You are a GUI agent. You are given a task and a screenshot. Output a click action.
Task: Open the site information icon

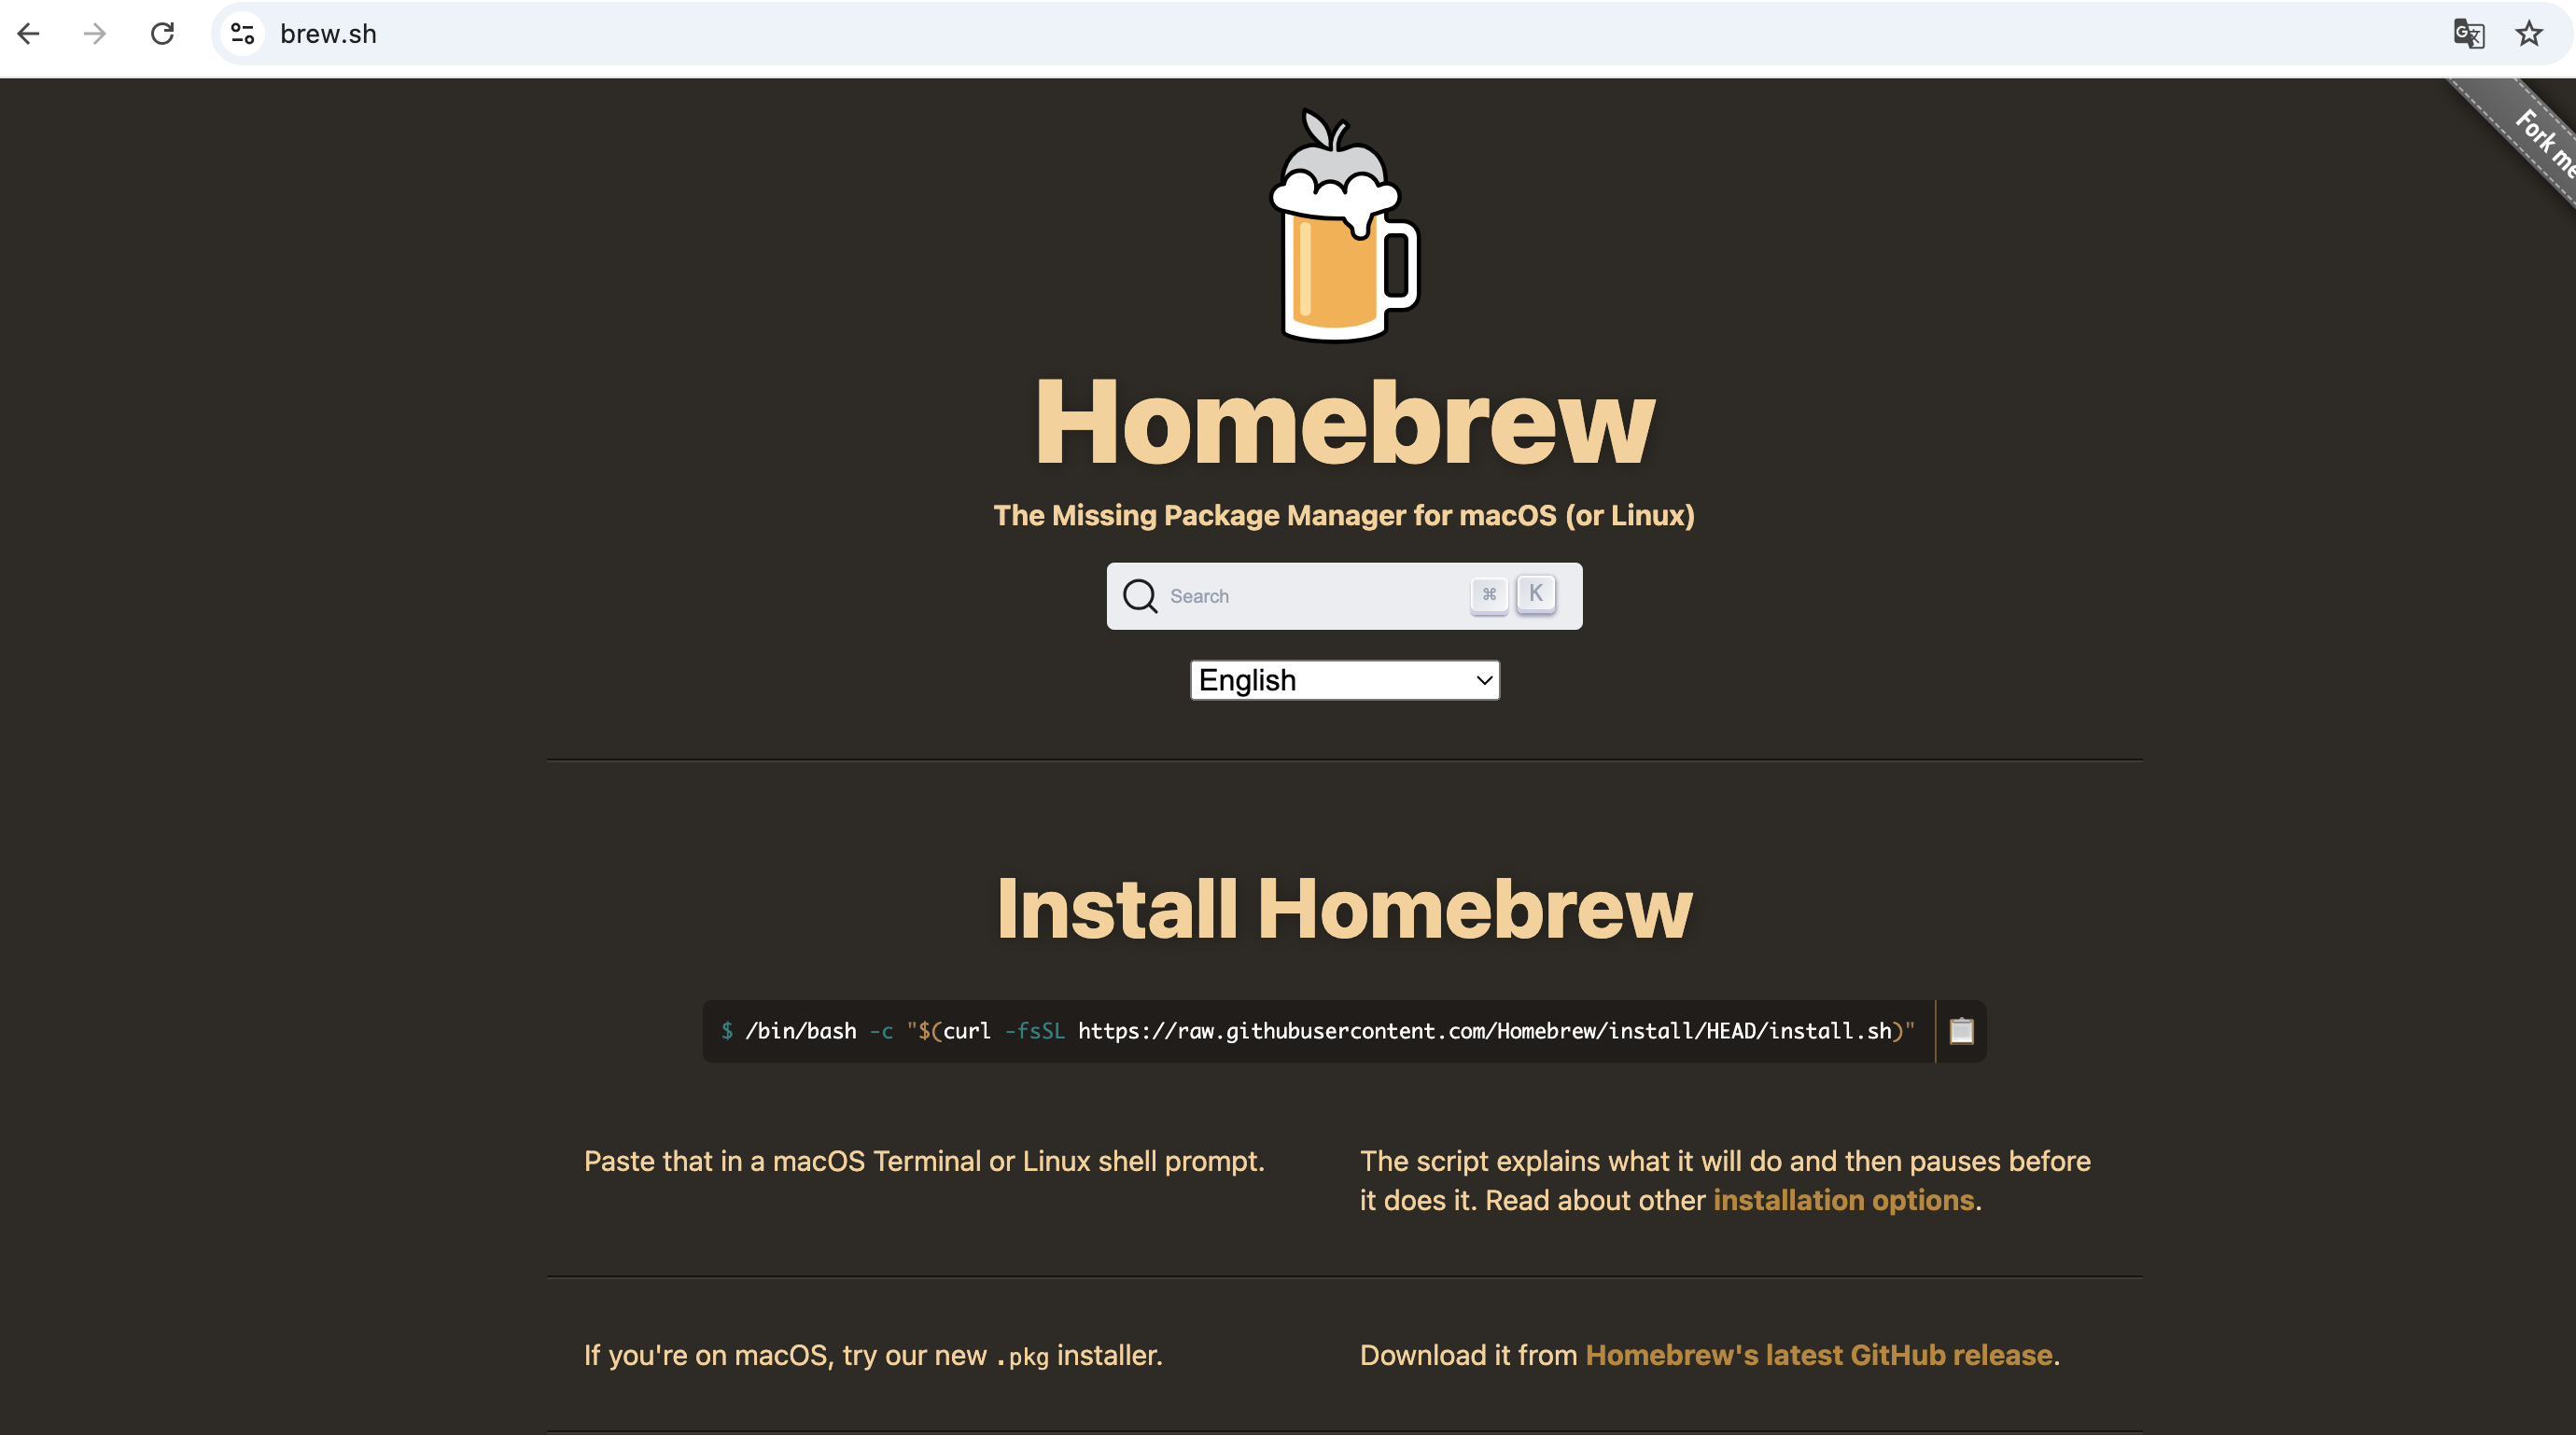point(243,34)
